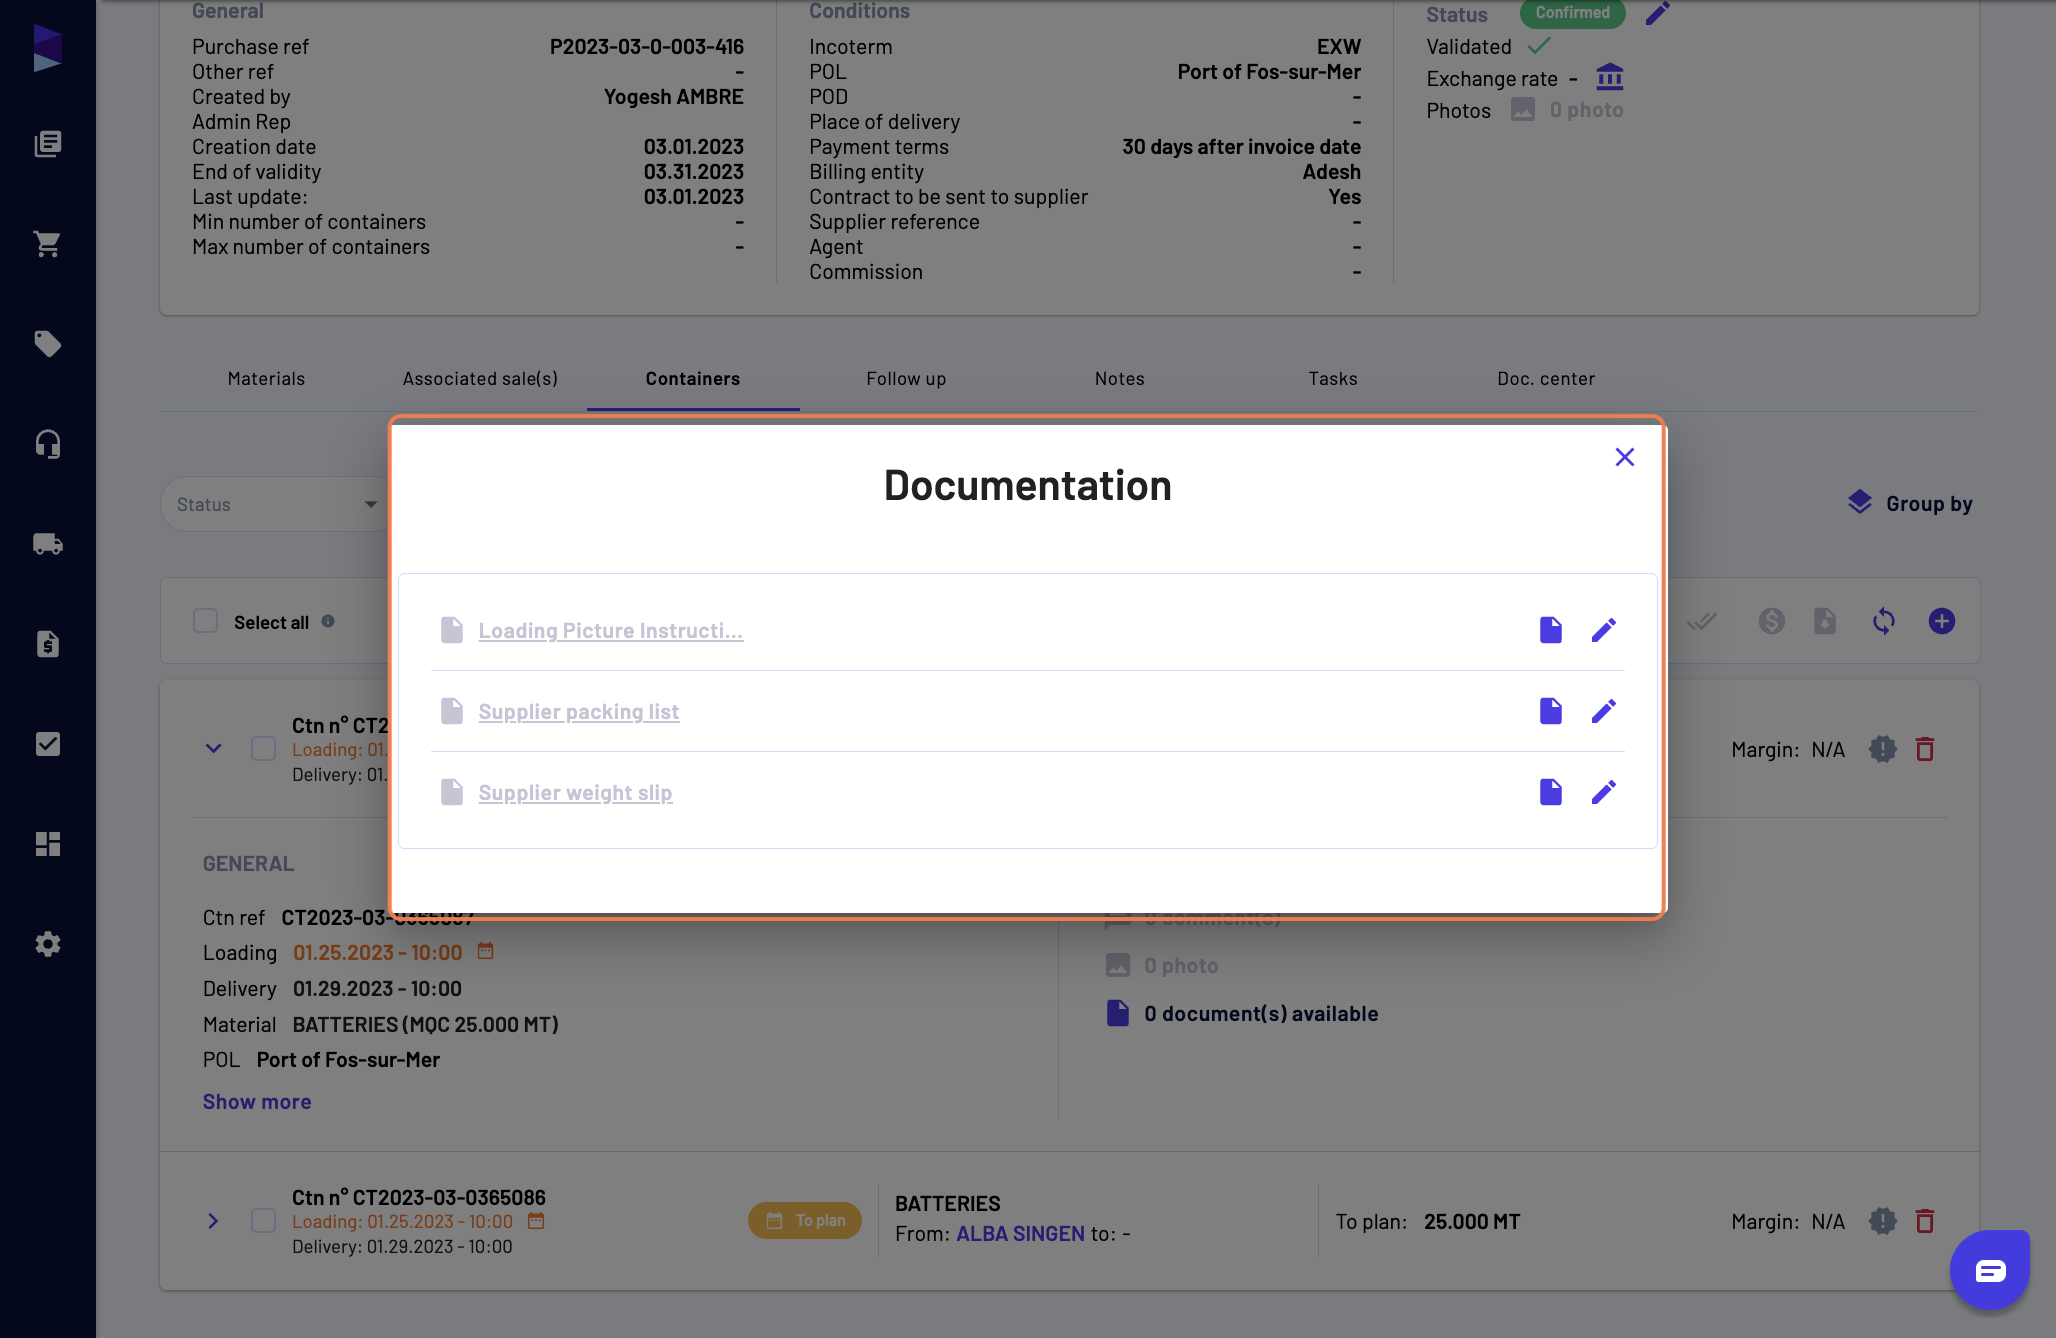Open the Status filter dropdown
The width and height of the screenshot is (2056, 1338).
[275, 504]
